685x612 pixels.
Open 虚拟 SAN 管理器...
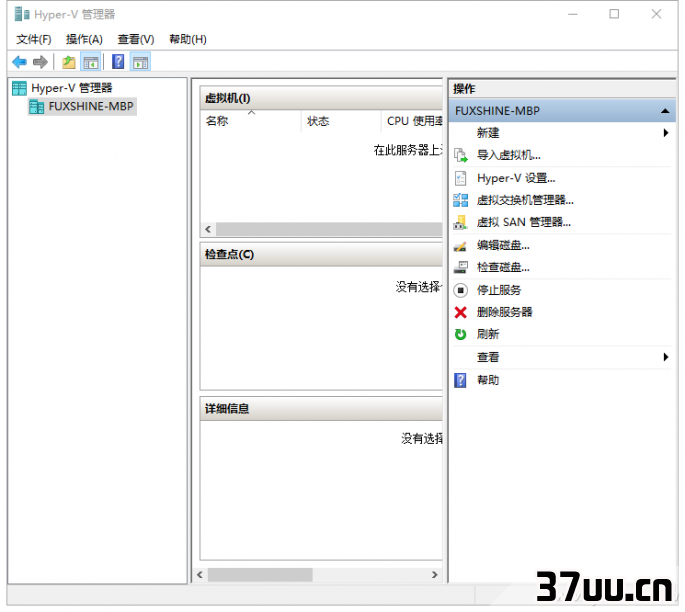coord(524,222)
